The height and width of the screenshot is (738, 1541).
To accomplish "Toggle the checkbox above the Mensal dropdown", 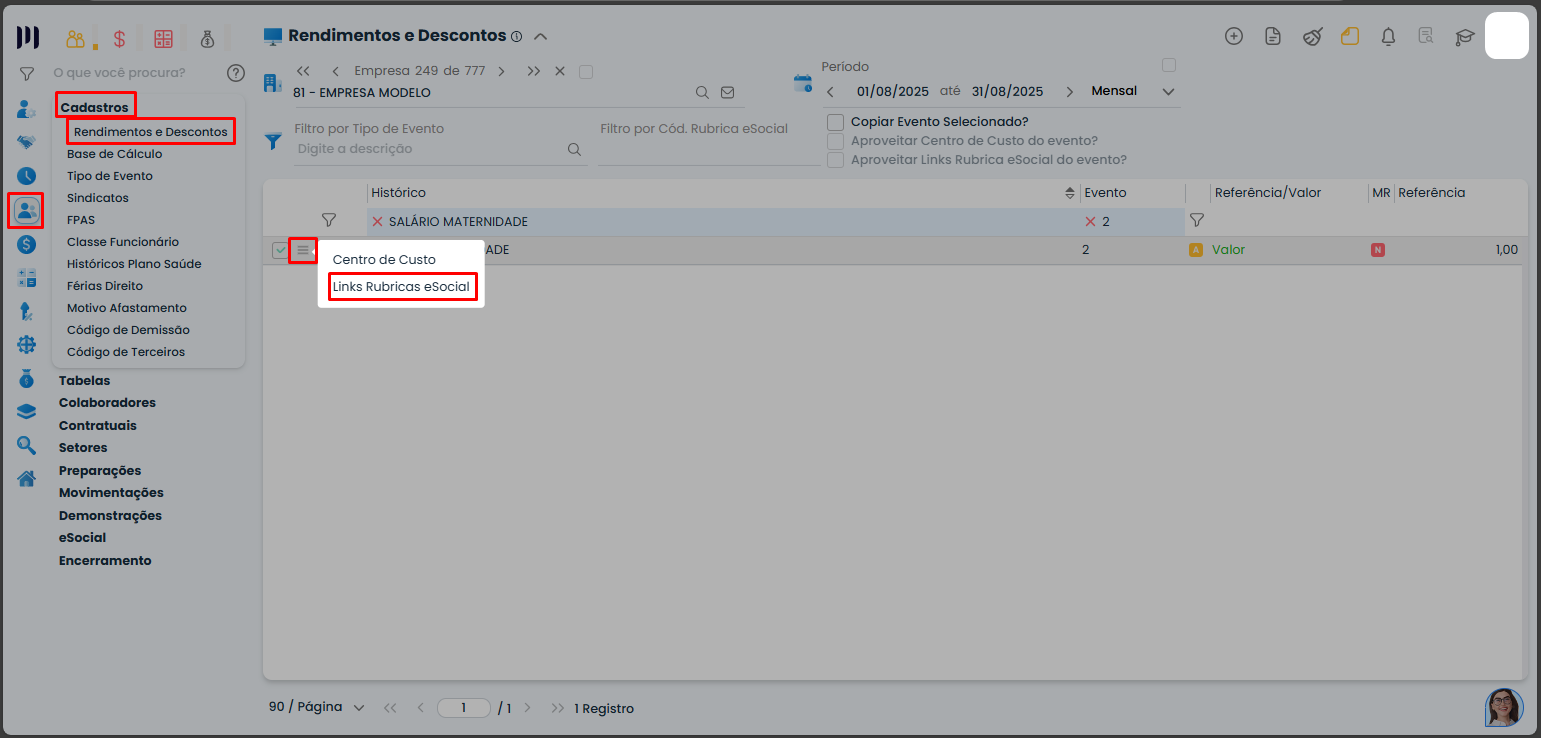I will coord(1168,65).
